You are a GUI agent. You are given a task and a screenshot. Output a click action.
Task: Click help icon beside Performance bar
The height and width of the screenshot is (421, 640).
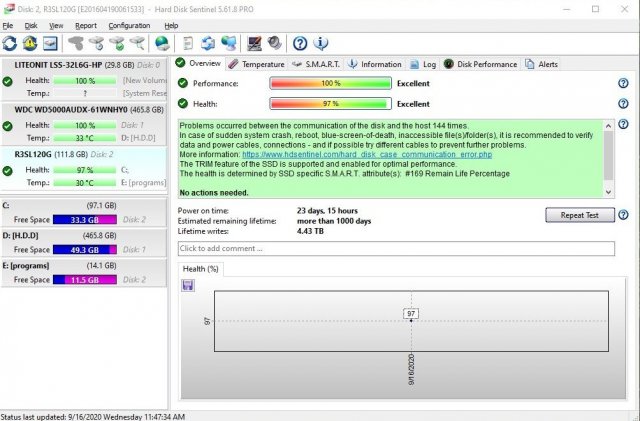(x=623, y=84)
